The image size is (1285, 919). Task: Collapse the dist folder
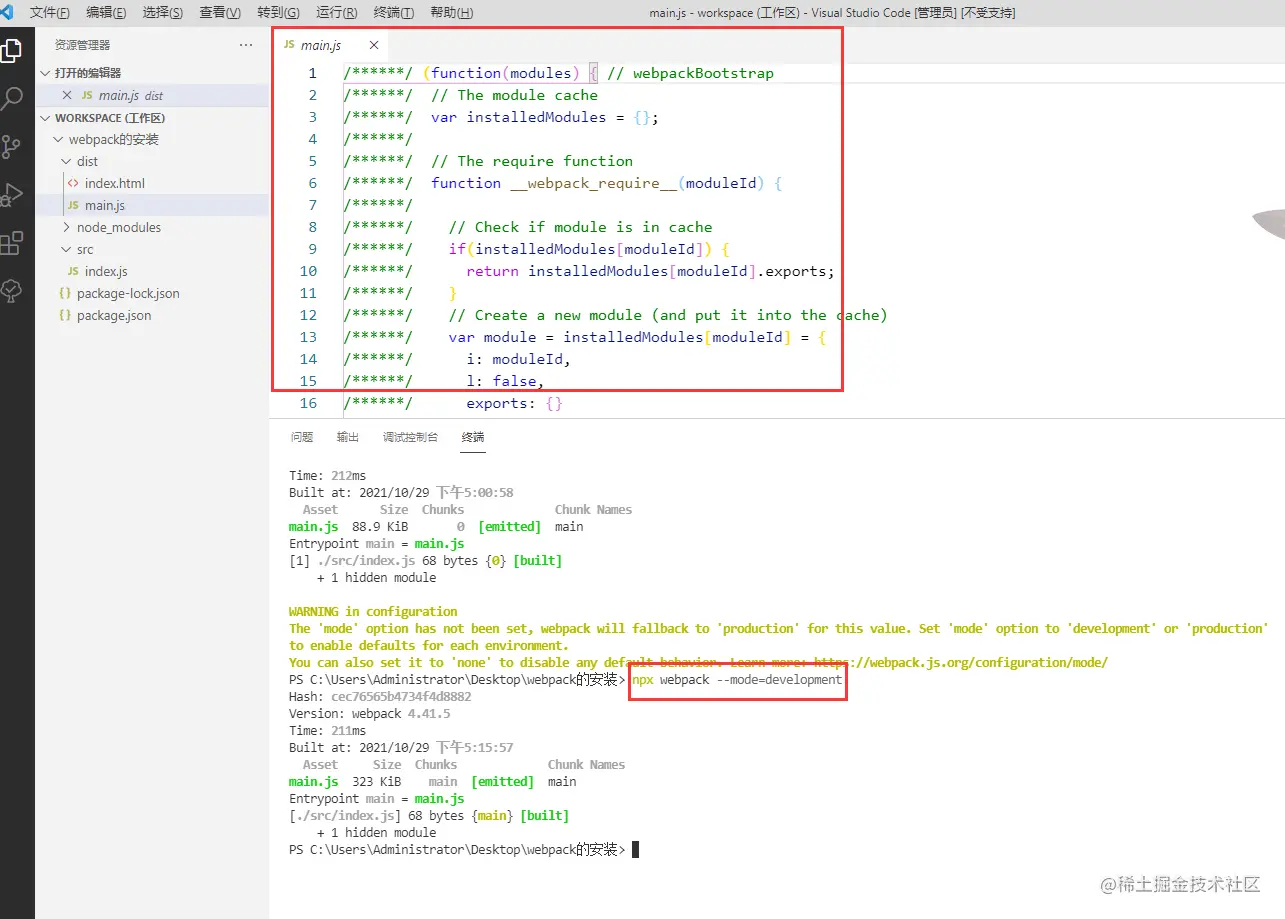(67, 161)
